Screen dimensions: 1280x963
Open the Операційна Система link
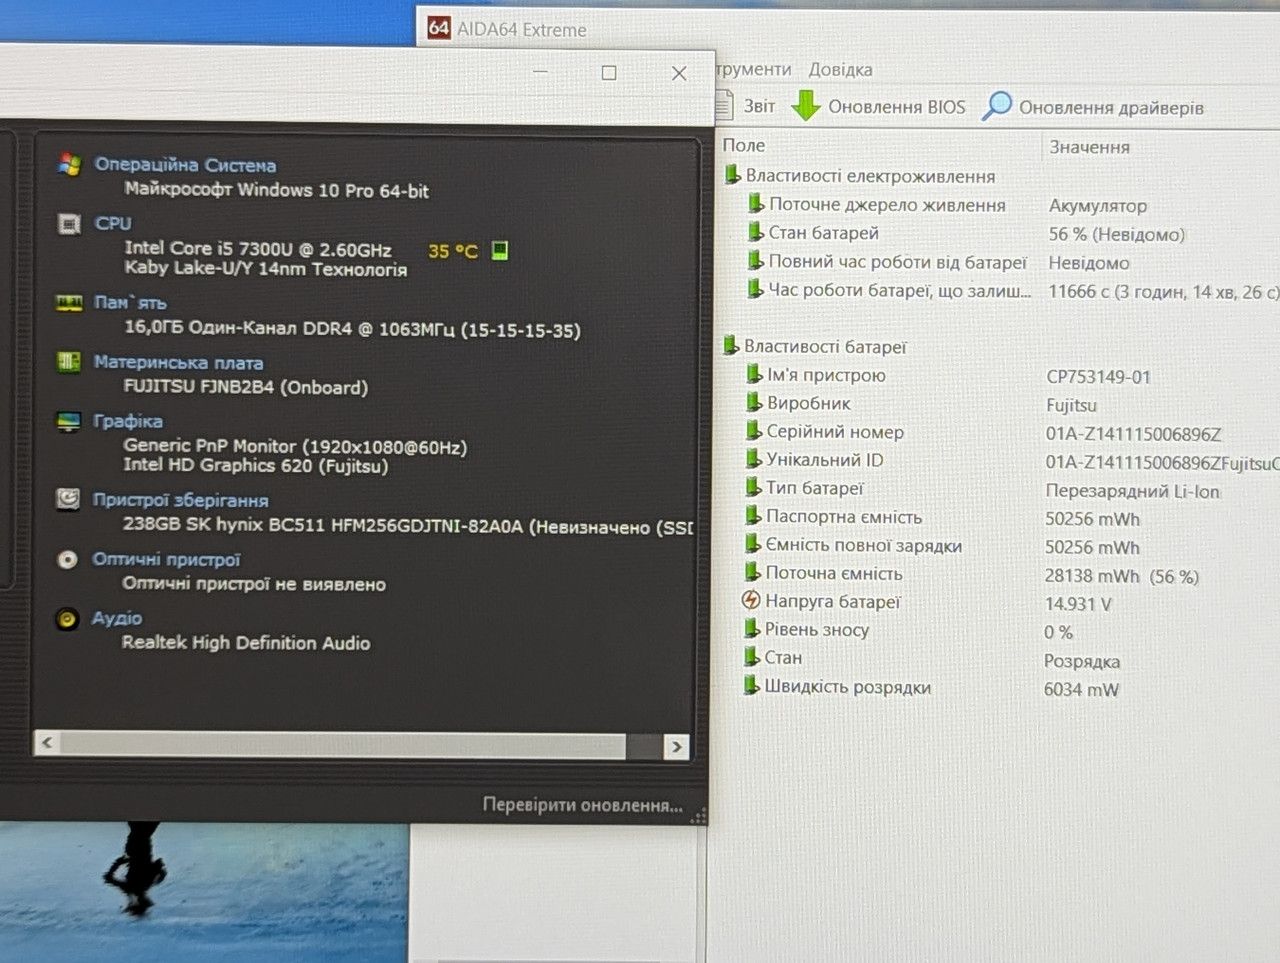pos(185,165)
